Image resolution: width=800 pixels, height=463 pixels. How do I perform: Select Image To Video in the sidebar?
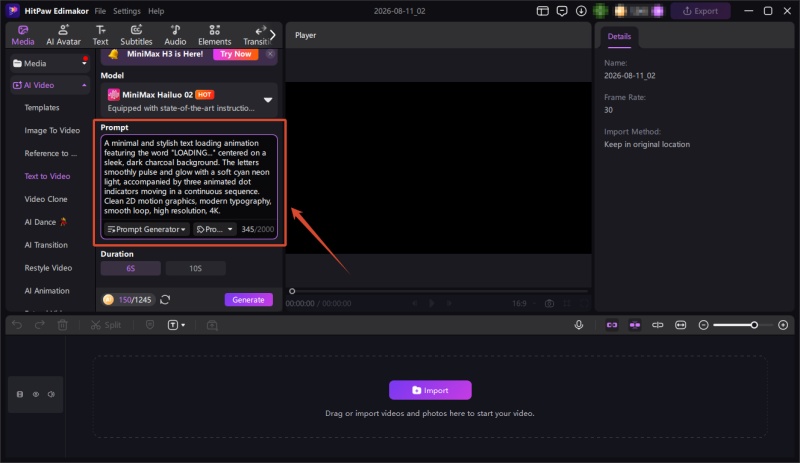point(52,131)
